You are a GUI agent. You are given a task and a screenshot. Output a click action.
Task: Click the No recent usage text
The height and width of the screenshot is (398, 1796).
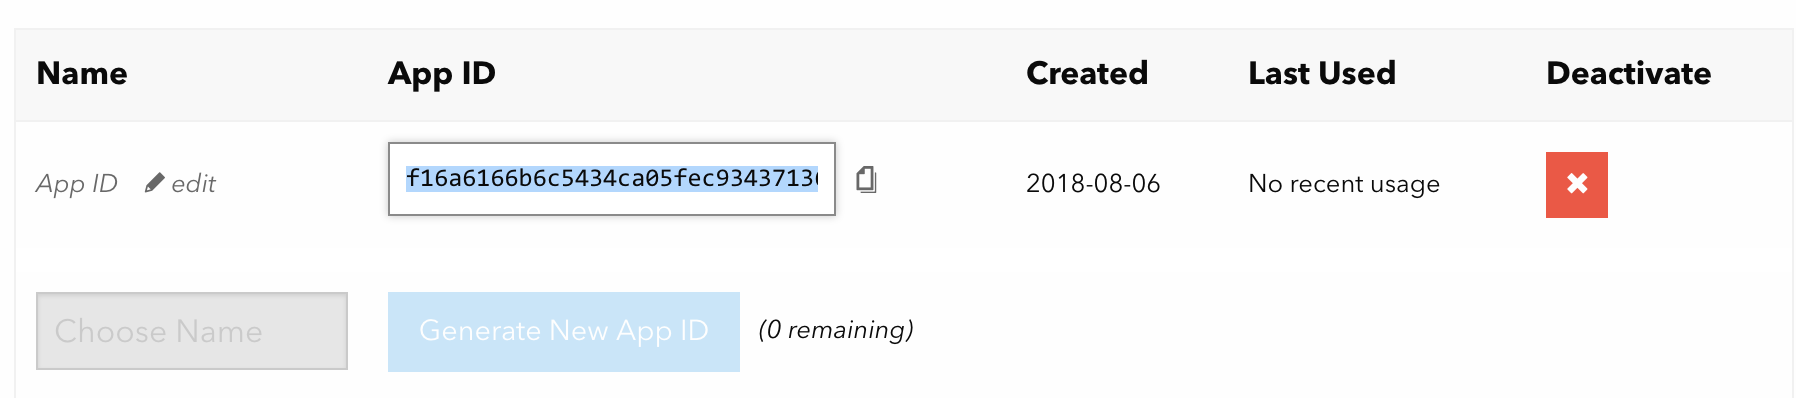point(1344,184)
